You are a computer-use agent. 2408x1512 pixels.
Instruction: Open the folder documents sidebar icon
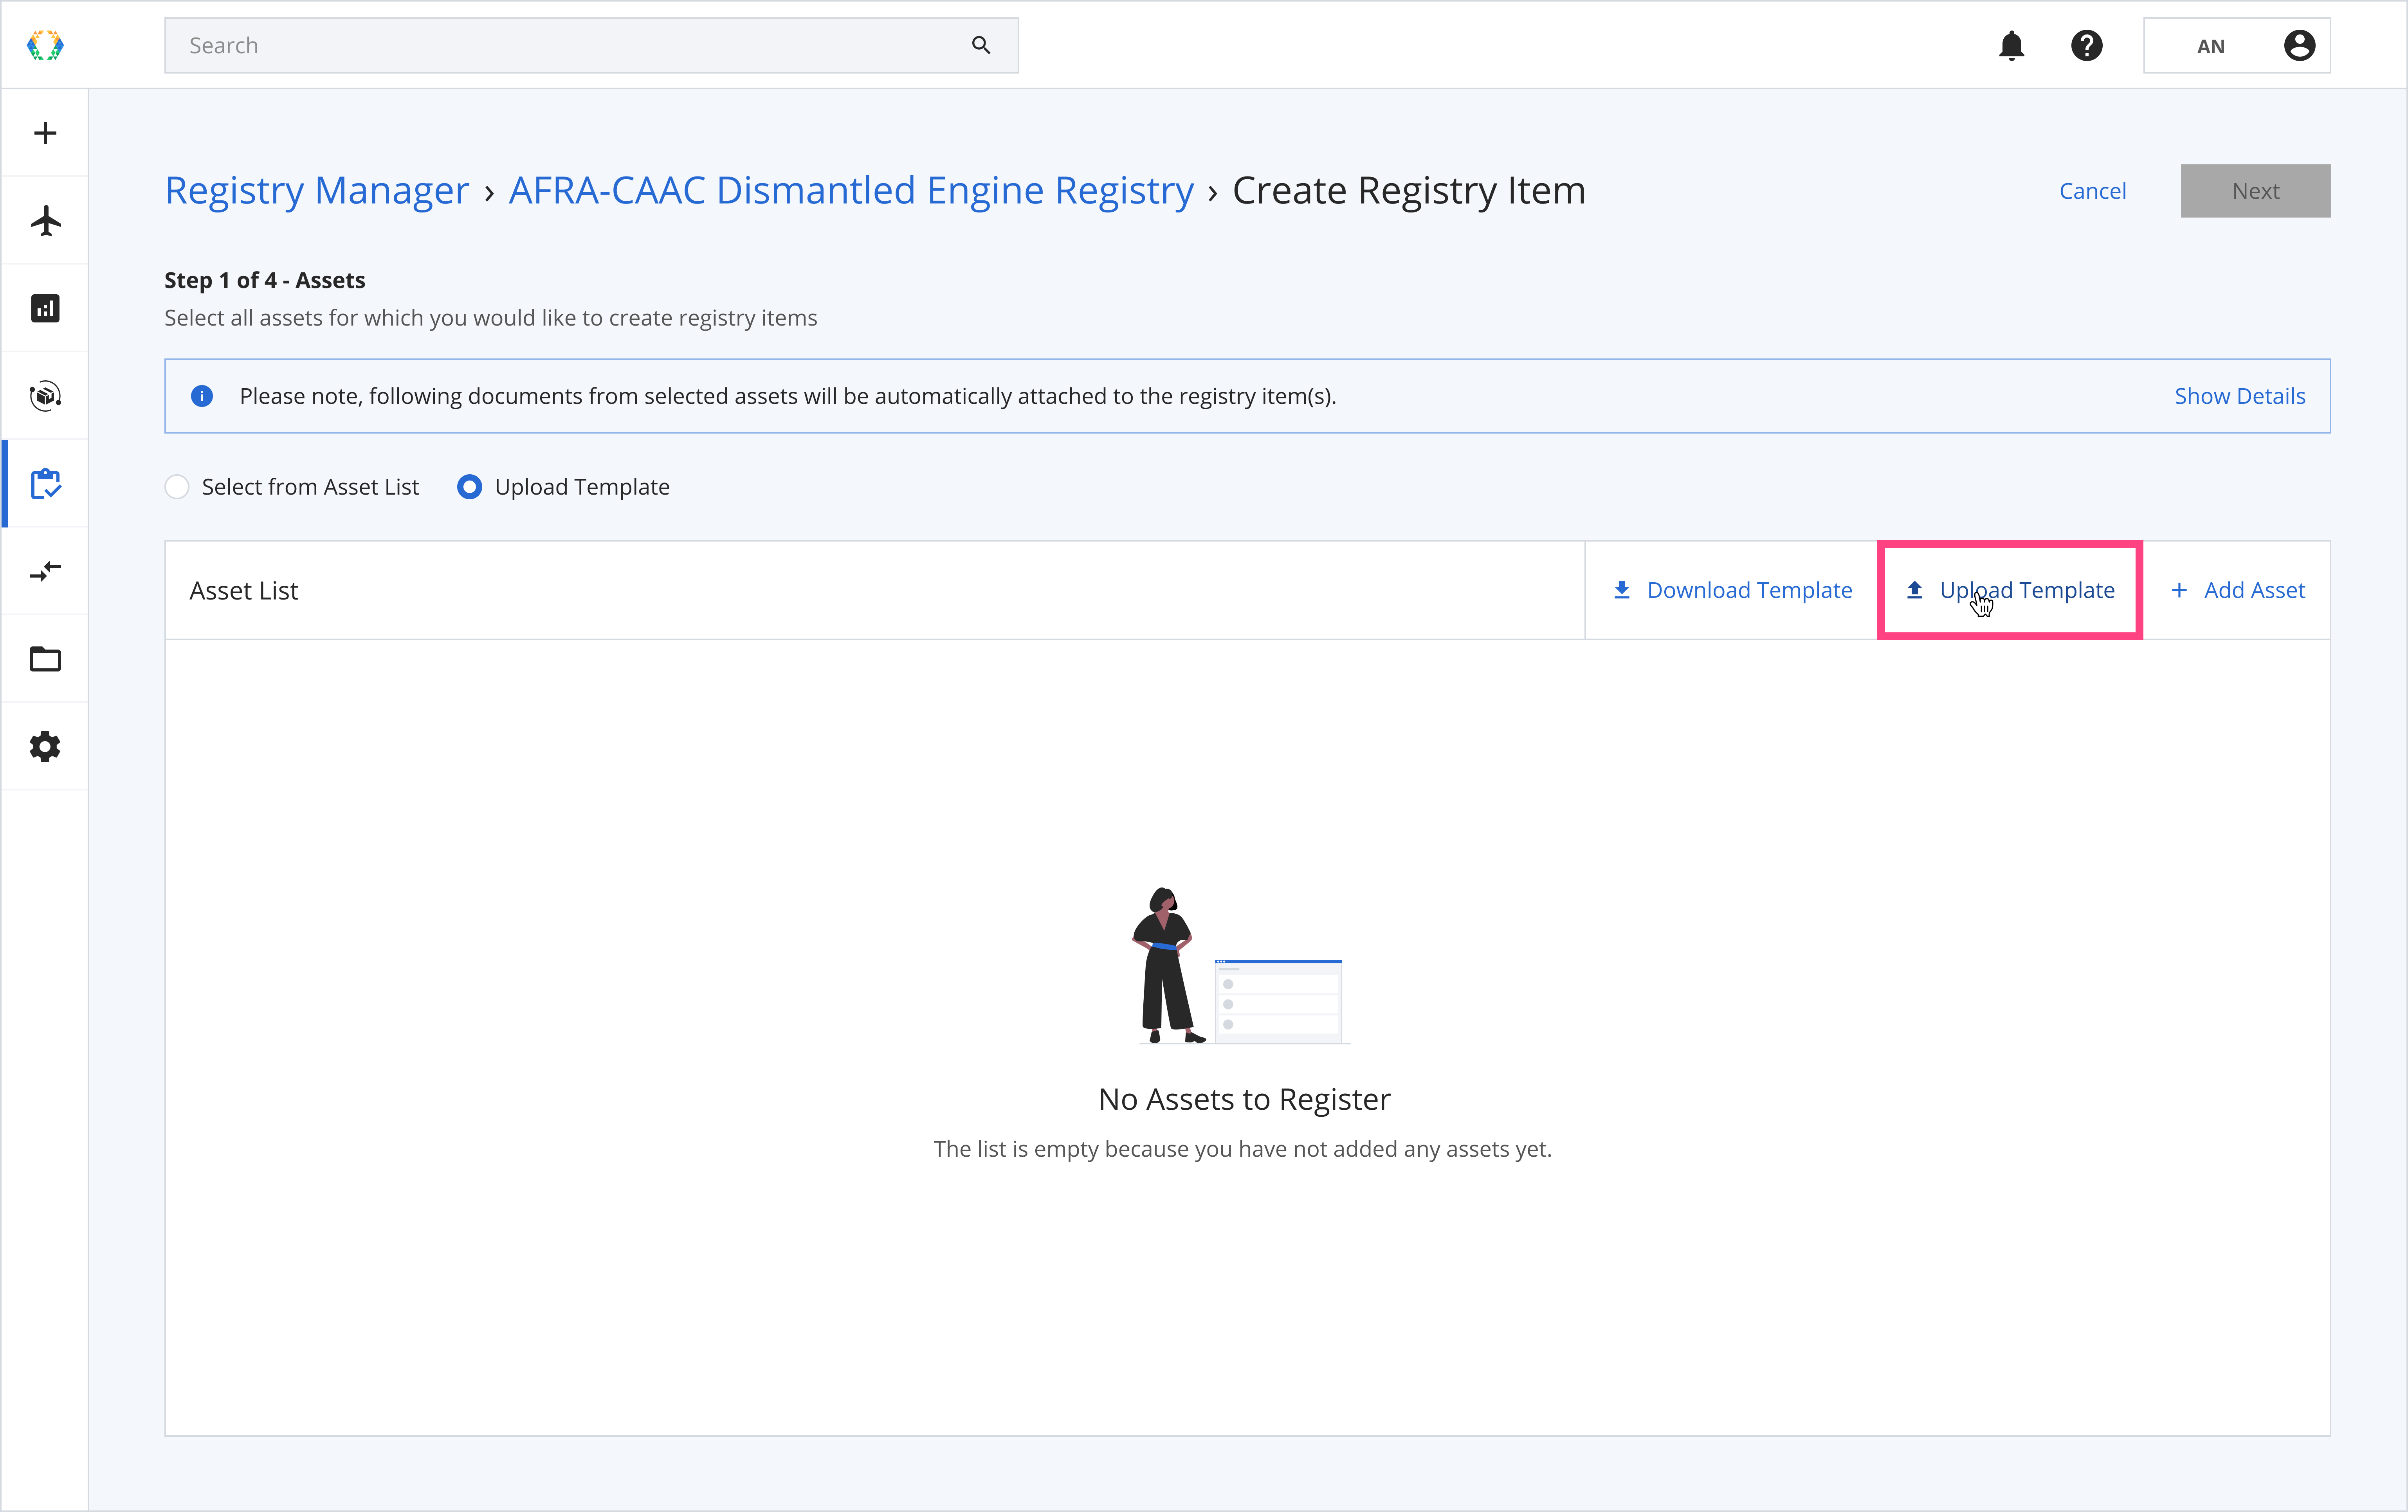[45, 659]
